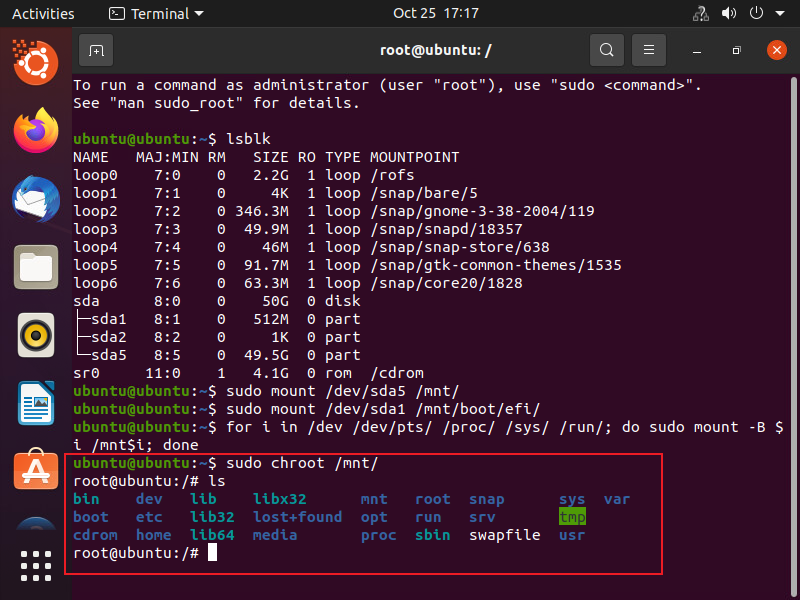The height and width of the screenshot is (600, 800).
Task: Launch Firefox from the dock
Action: pos(36,130)
